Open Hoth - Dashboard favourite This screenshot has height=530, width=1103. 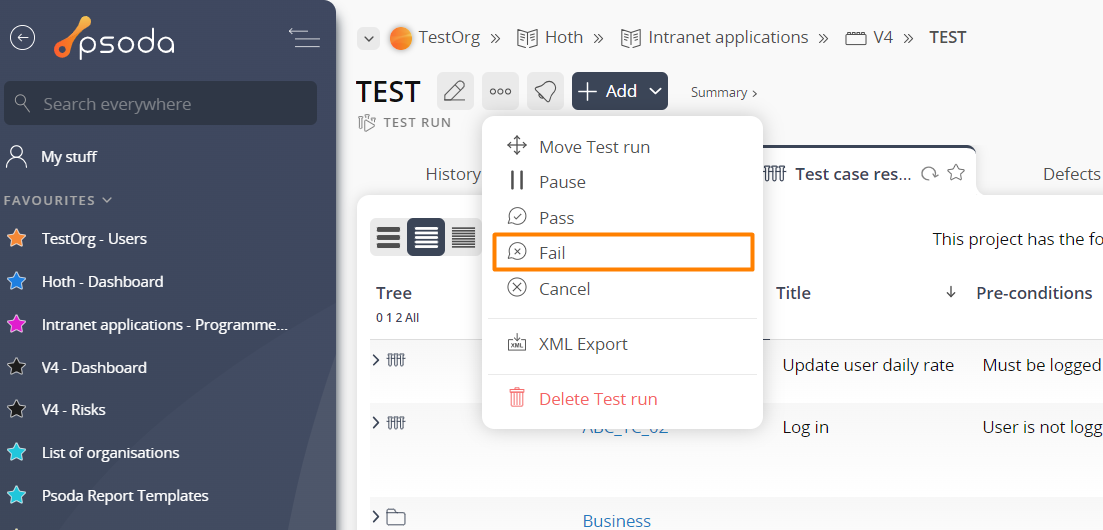click(x=102, y=282)
